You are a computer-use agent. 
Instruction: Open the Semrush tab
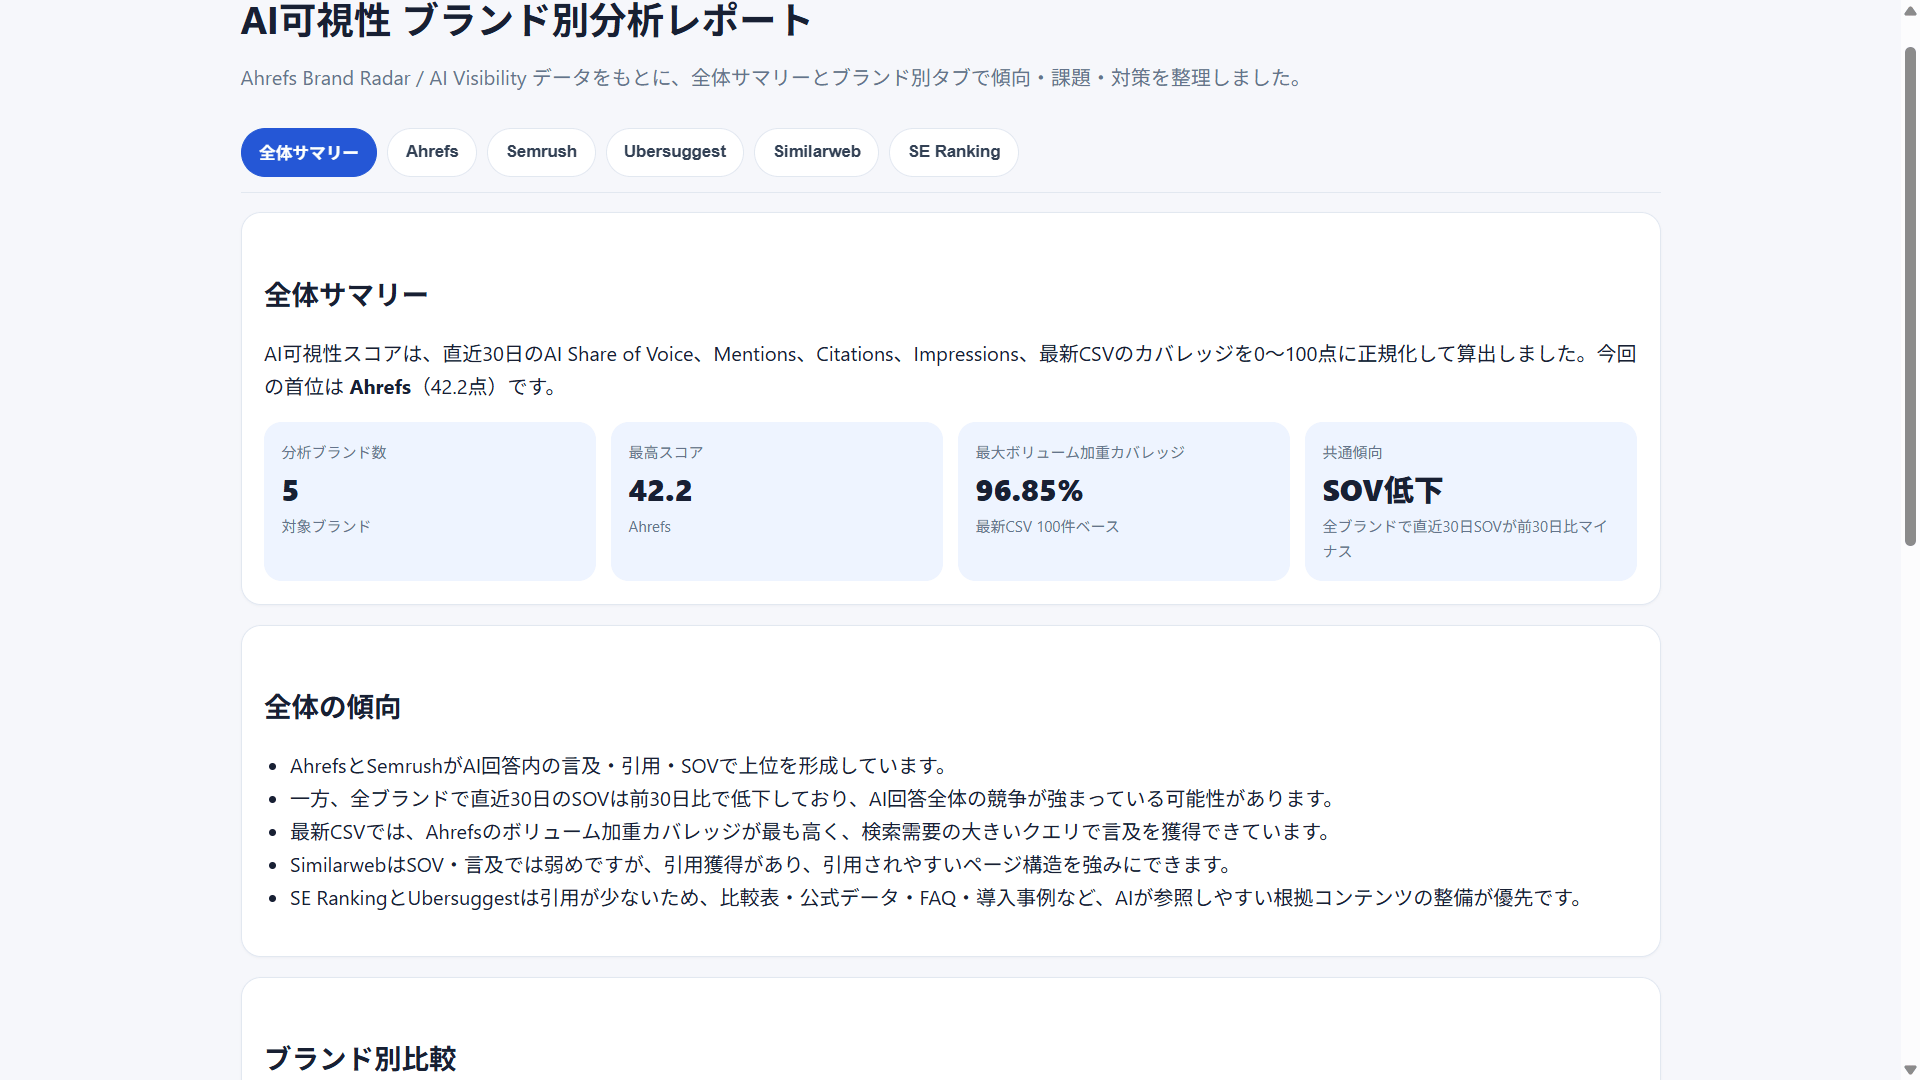(x=541, y=152)
